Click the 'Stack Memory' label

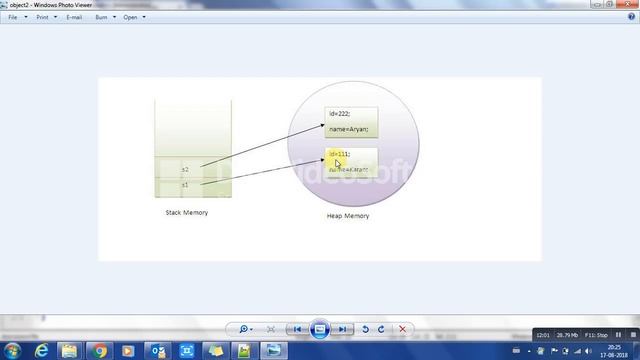tap(187, 213)
